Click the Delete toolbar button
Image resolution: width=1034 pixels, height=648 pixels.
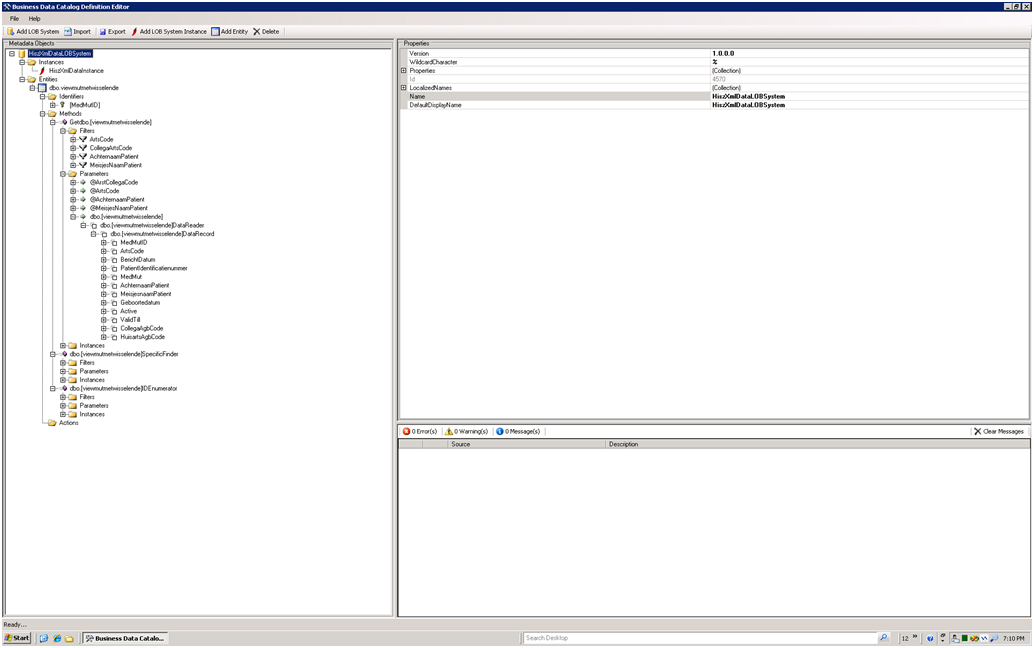click(x=266, y=32)
